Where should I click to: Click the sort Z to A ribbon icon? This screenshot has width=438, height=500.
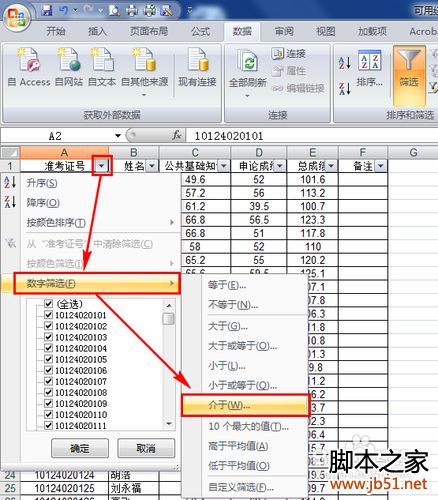[x=345, y=89]
